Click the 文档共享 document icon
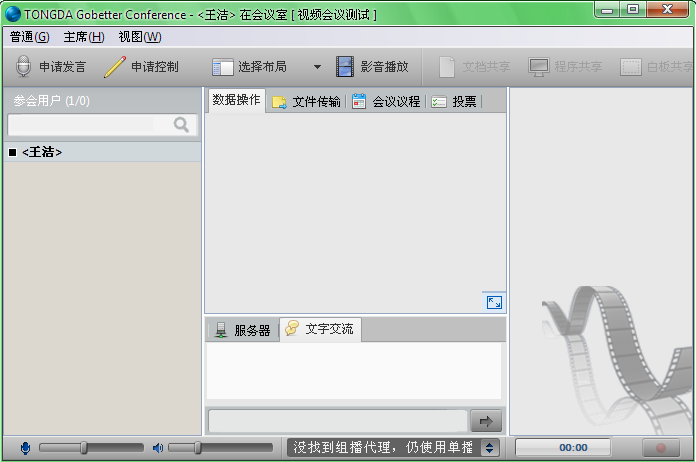This screenshot has width=696, height=462. pos(447,67)
